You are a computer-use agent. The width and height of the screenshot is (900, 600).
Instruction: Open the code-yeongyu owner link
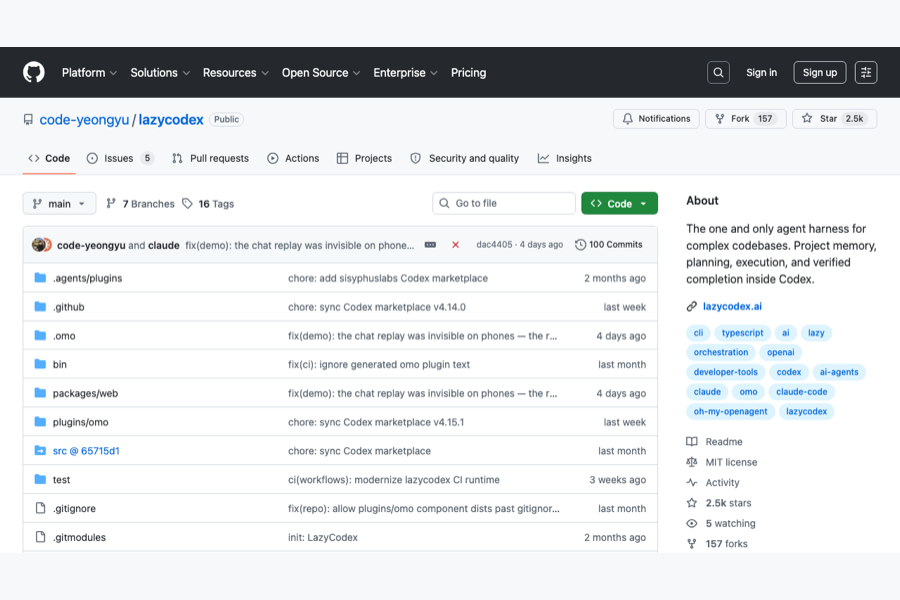coord(84,119)
